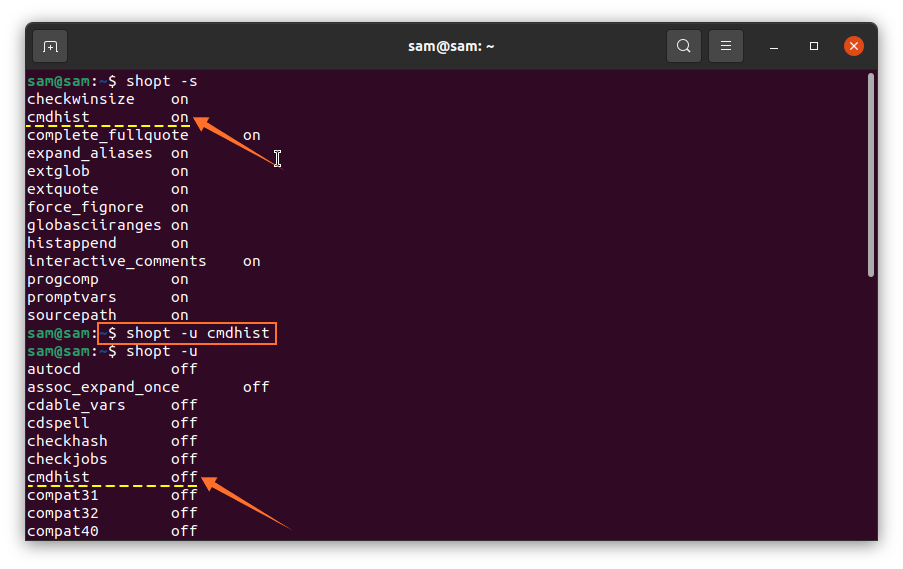Click the 'off' value beside cmdhist
This screenshot has width=903, height=569.
tap(184, 477)
